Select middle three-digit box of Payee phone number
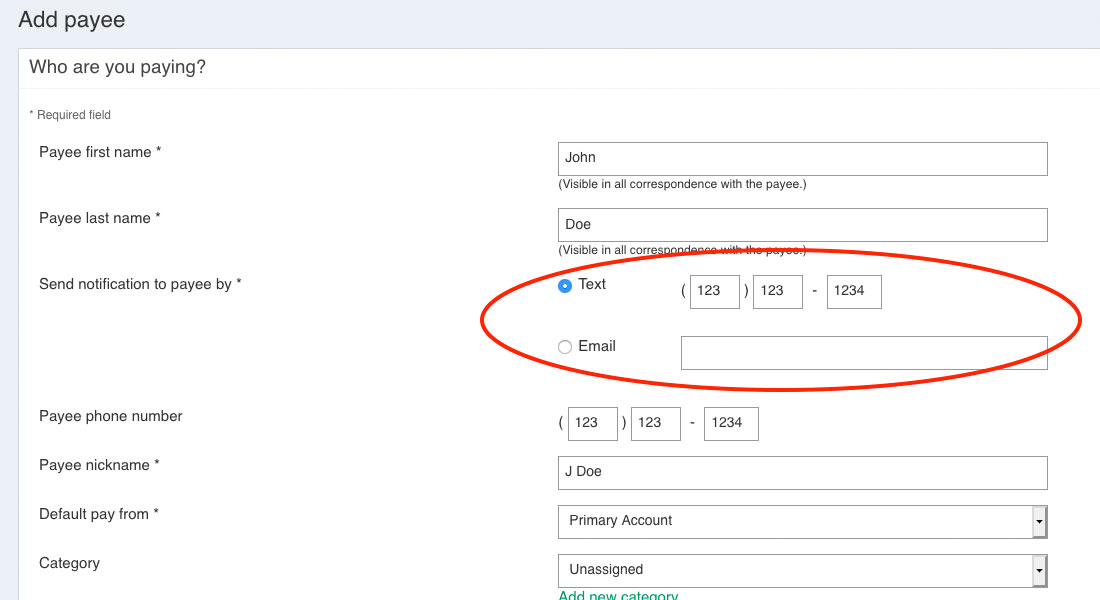 [x=655, y=423]
